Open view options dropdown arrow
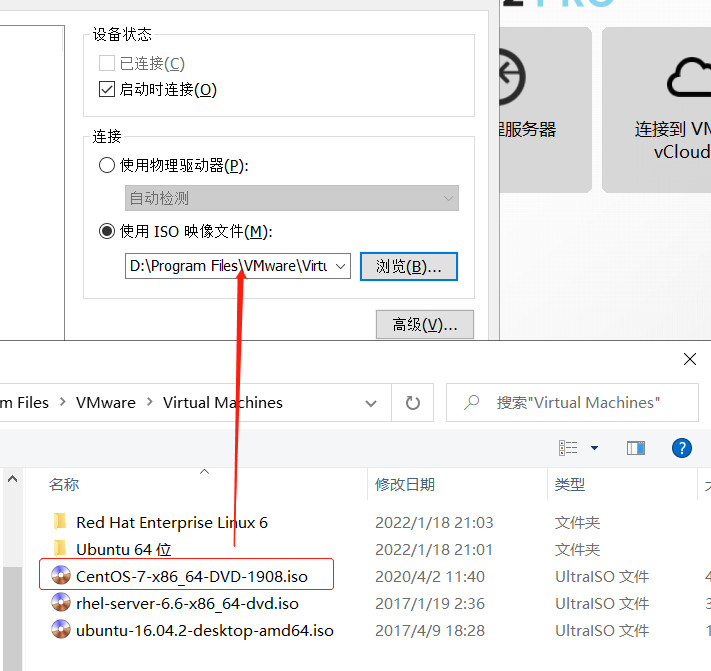This screenshot has height=671, width=711. (594, 448)
